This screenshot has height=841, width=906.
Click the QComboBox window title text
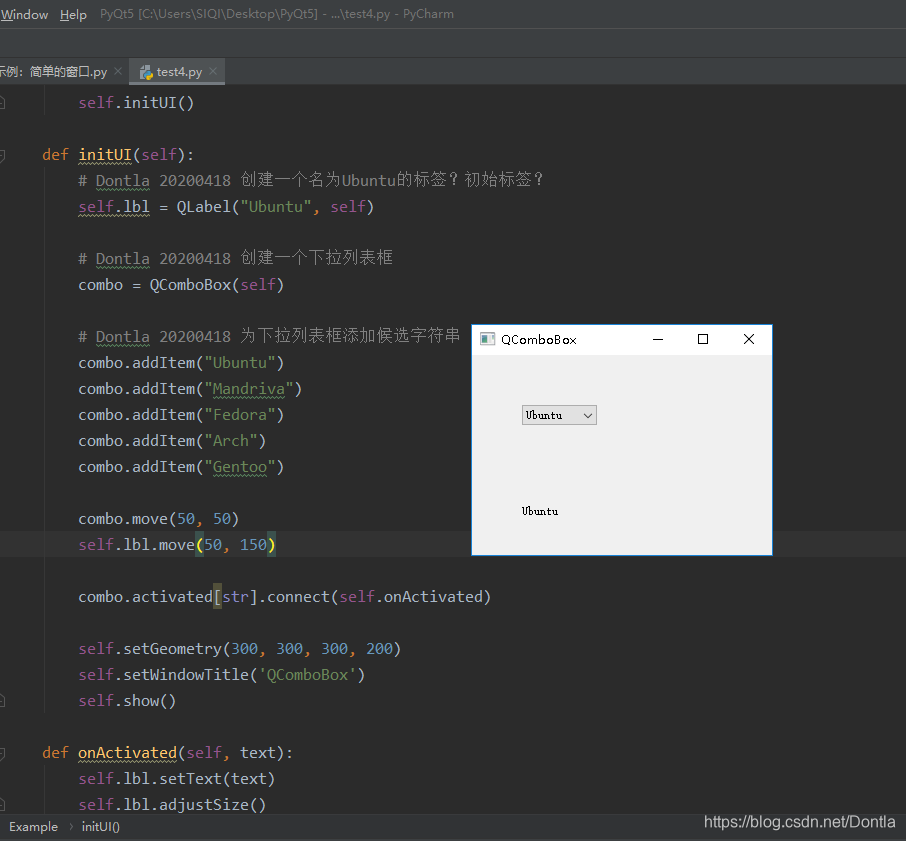(539, 340)
